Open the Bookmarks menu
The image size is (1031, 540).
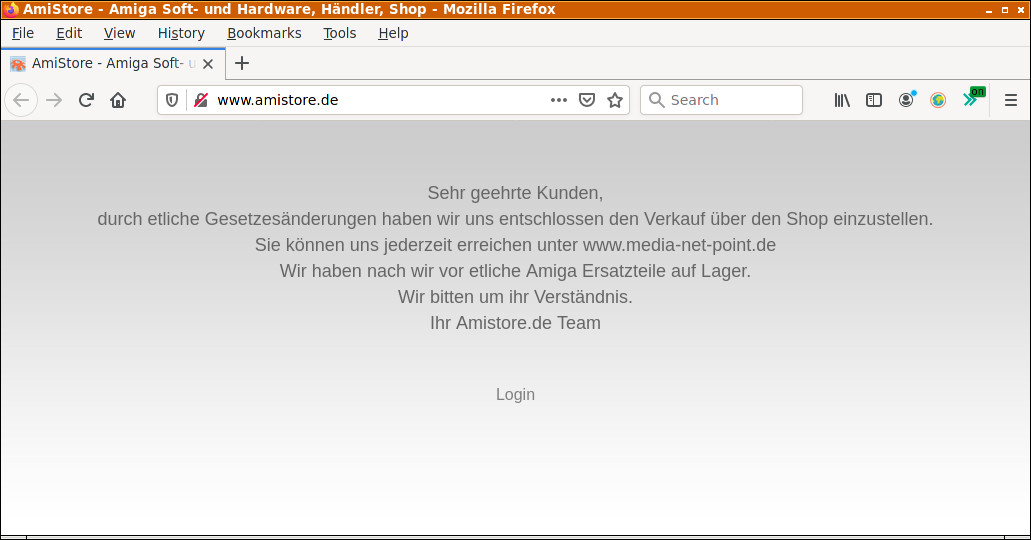click(x=264, y=33)
